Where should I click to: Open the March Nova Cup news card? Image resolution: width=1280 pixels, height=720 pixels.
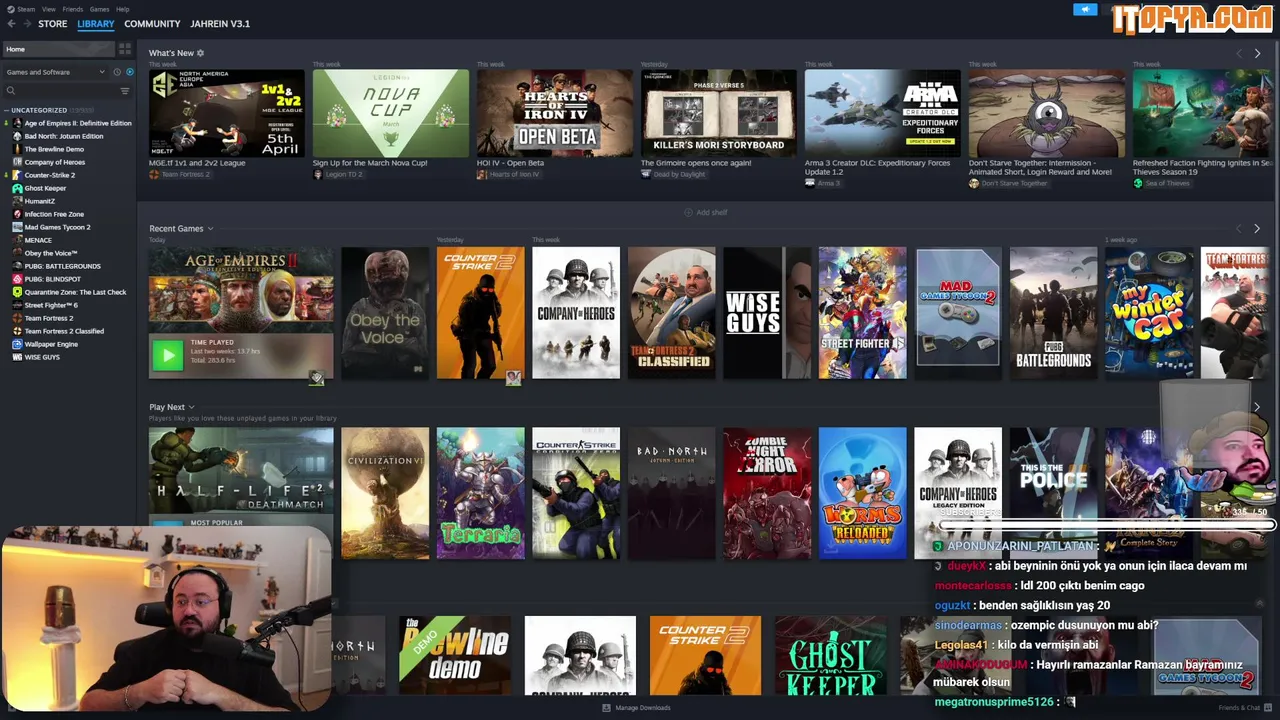(391, 113)
